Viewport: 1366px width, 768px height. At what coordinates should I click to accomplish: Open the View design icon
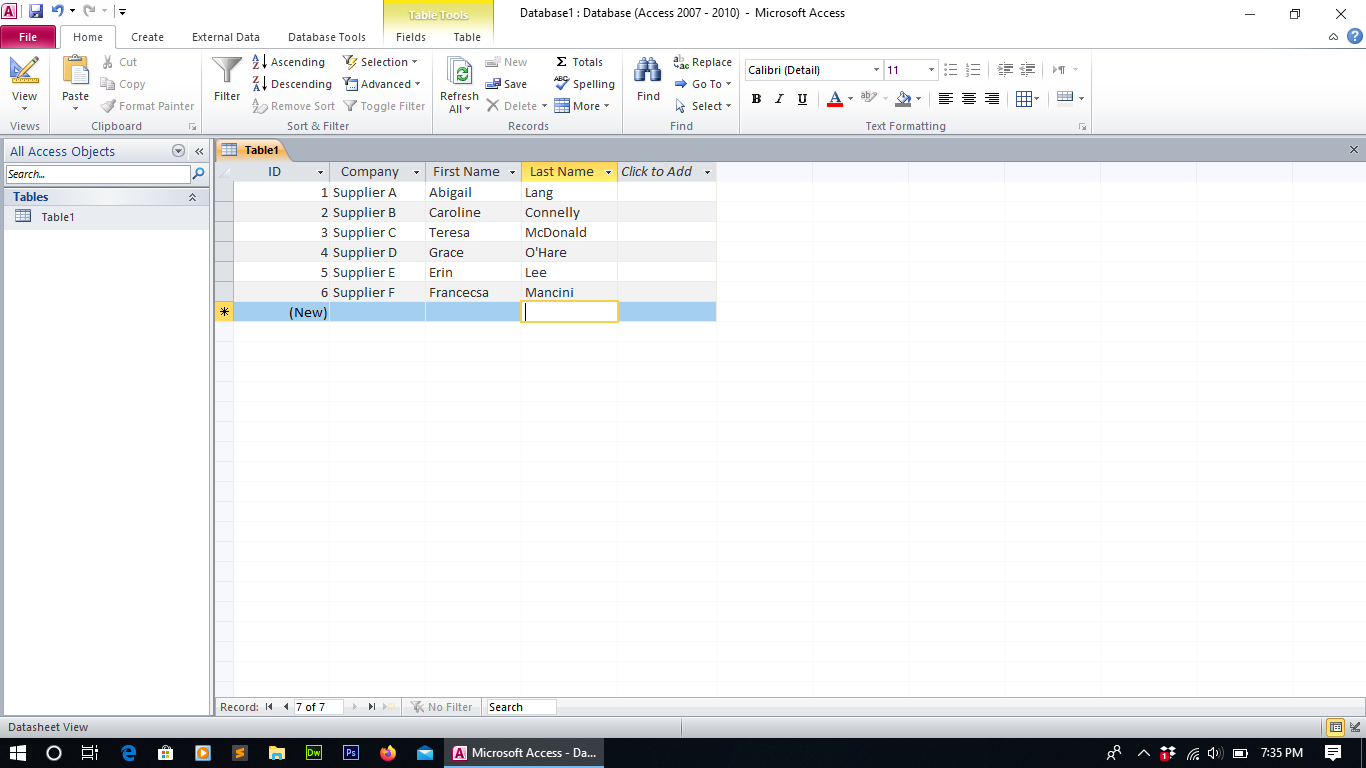[24, 69]
